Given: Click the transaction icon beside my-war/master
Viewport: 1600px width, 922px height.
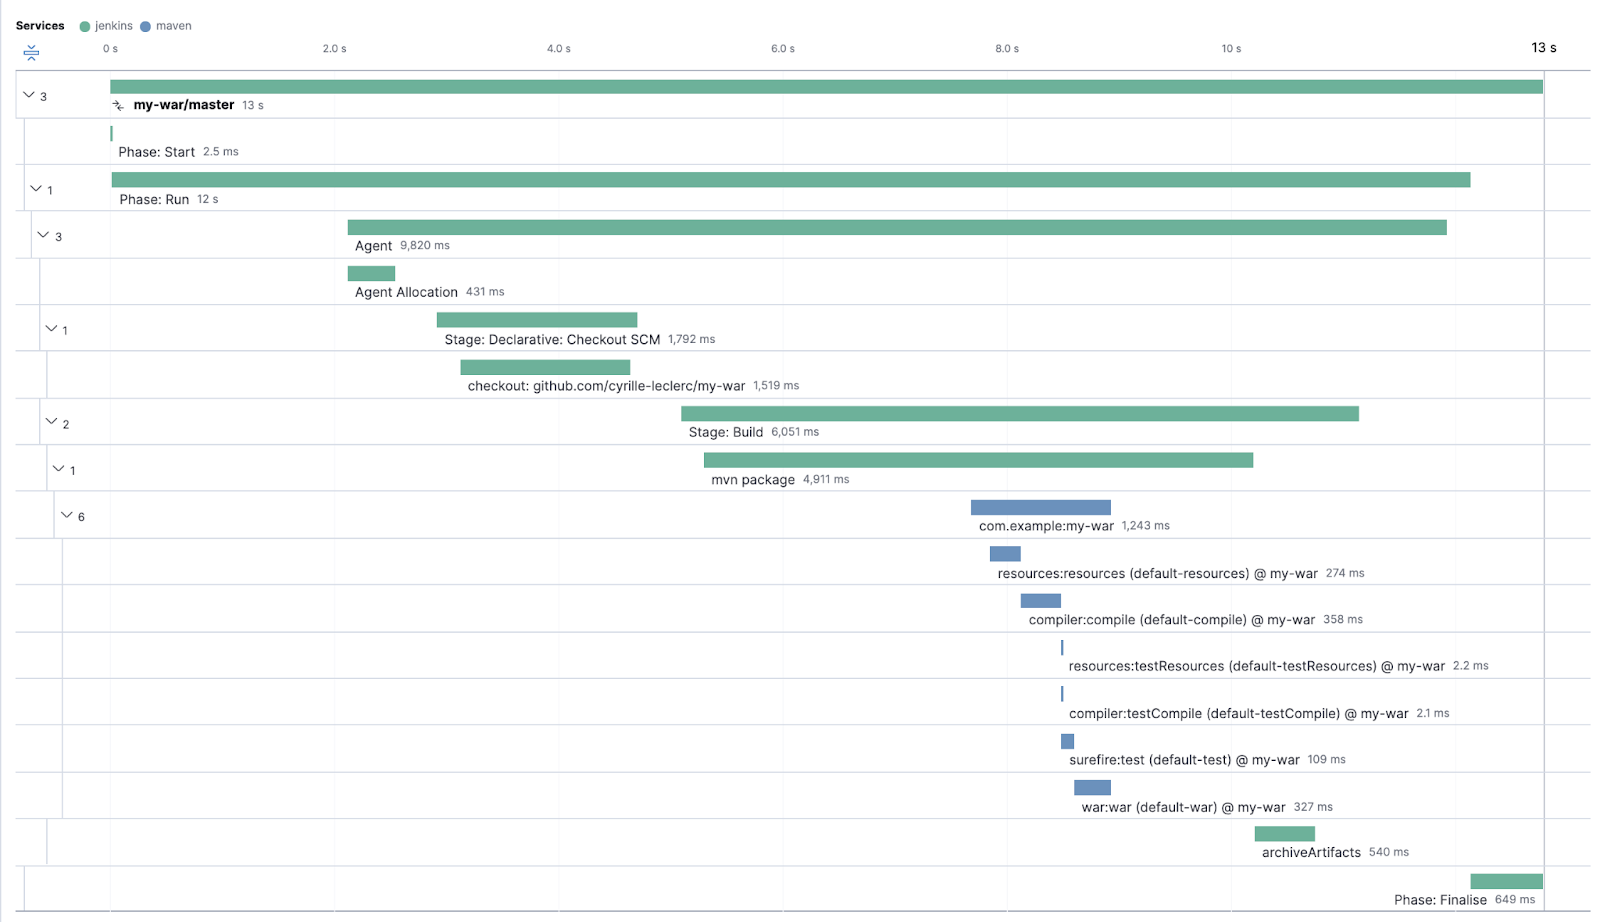Looking at the screenshot, I should point(118,105).
